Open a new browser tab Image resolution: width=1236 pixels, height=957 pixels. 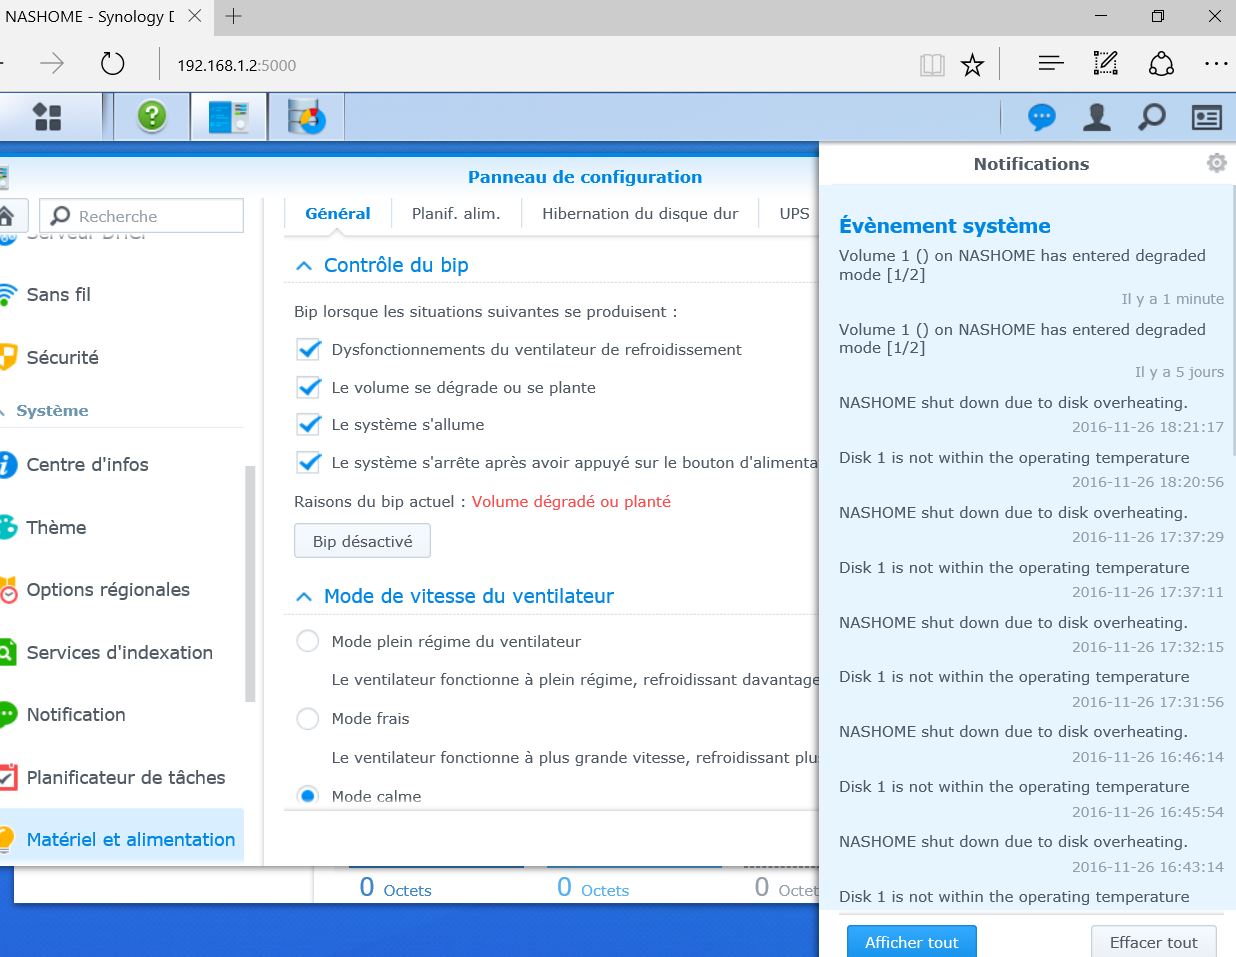click(x=234, y=17)
